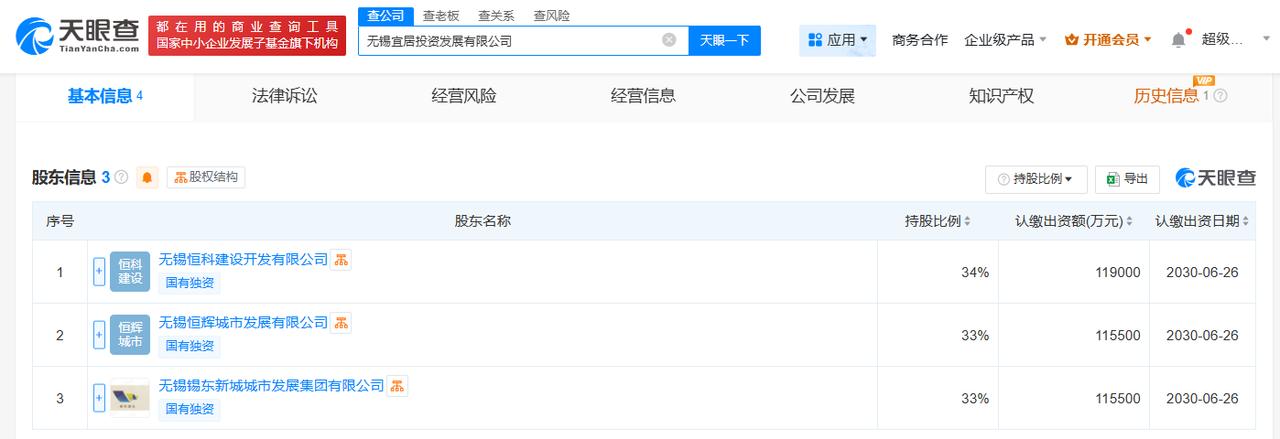
Task: Open the 企业级产品 dropdown
Action: (1005, 40)
